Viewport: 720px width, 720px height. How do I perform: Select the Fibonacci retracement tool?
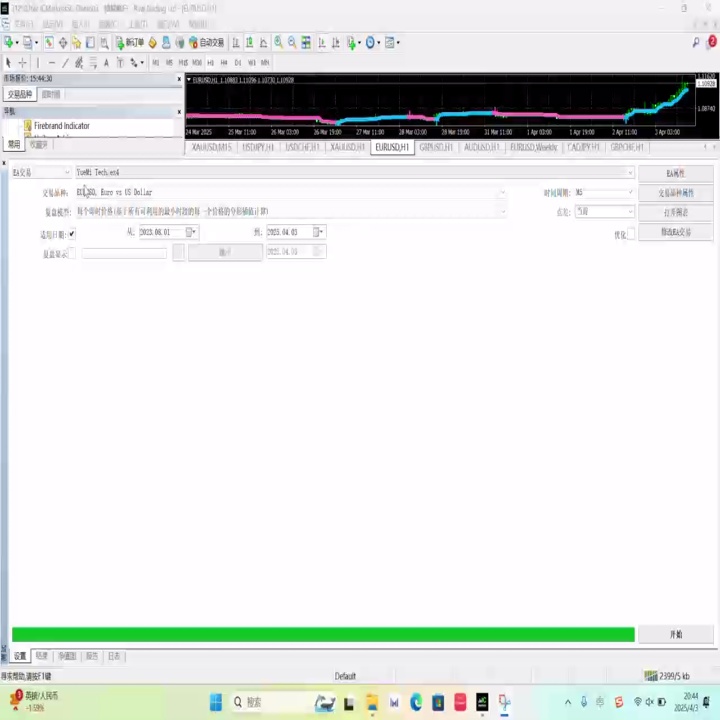pos(93,62)
